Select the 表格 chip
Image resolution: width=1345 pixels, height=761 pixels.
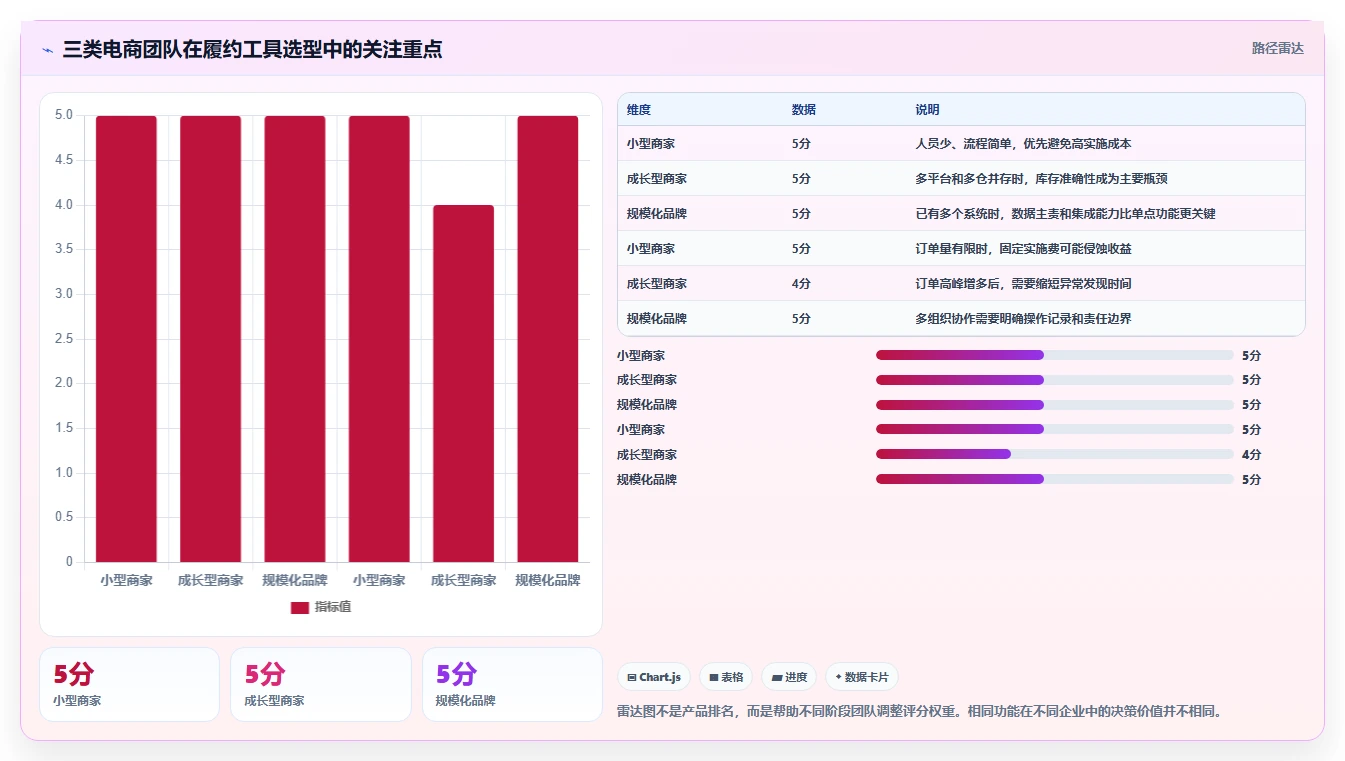[x=726, y=677]
